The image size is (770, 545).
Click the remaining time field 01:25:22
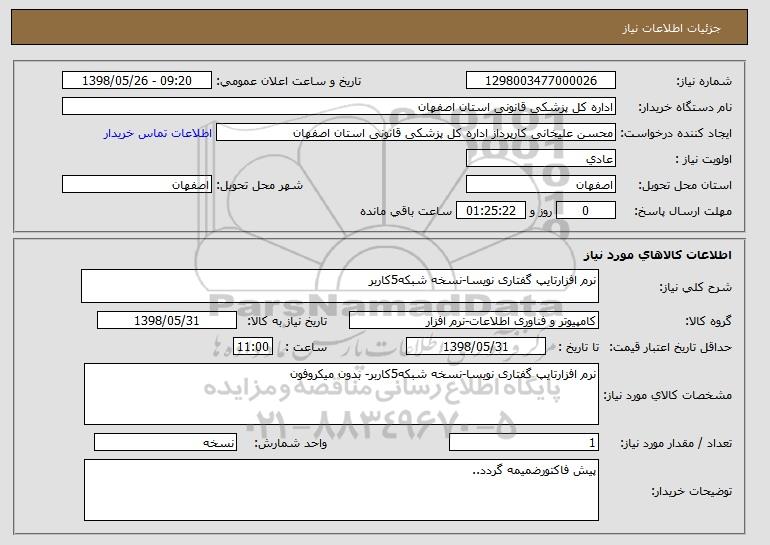(491, 211)
